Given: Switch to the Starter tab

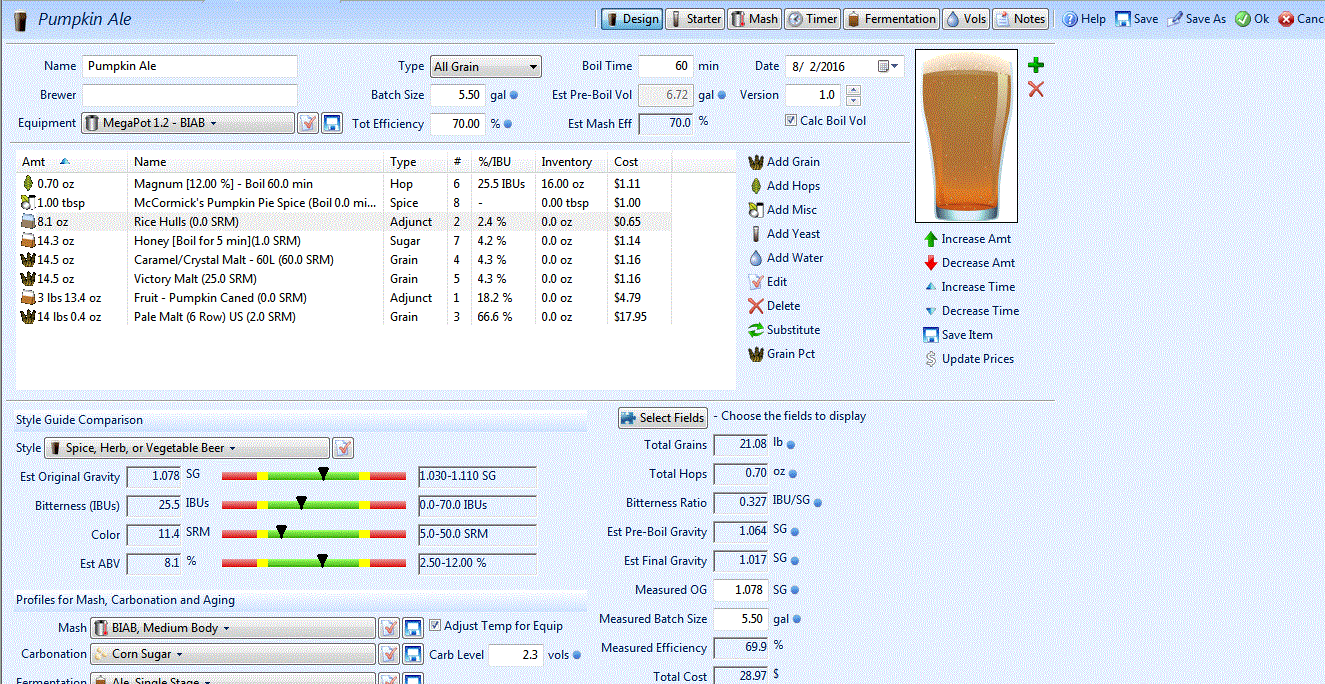Looking at the screenshot, I should 694,19.
